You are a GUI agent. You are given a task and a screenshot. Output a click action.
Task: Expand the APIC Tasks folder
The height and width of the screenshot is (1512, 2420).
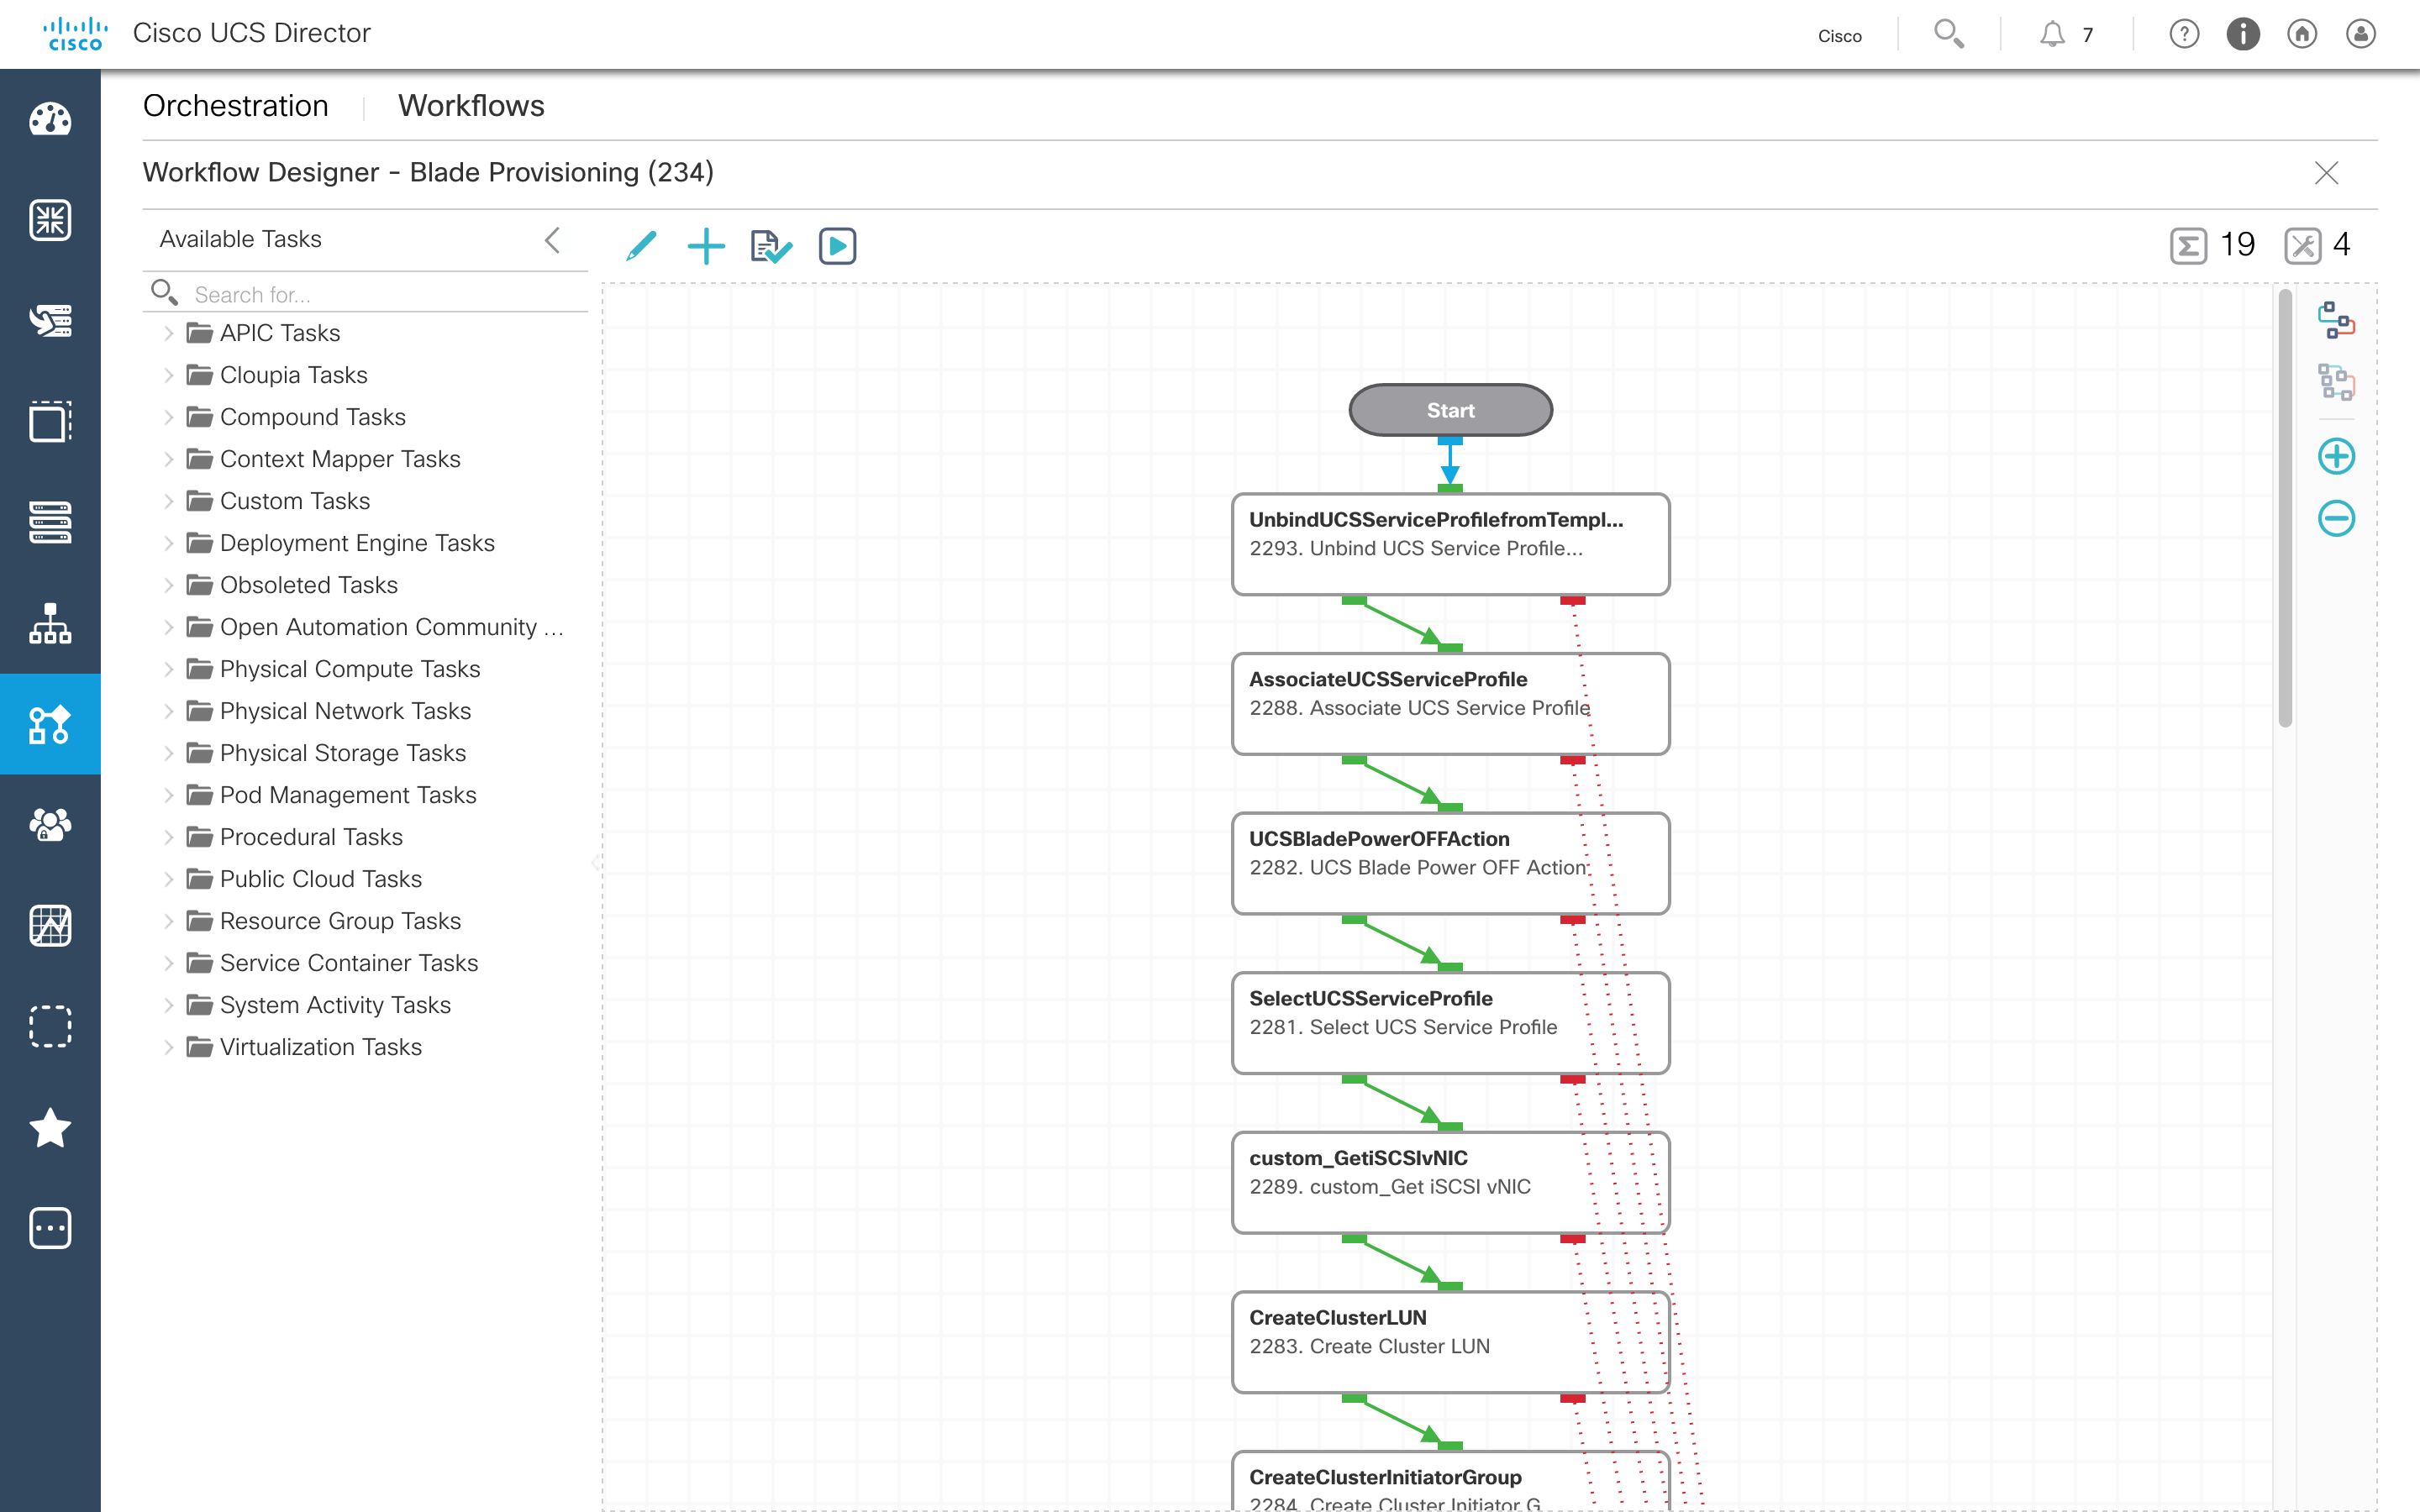(169, 333)
